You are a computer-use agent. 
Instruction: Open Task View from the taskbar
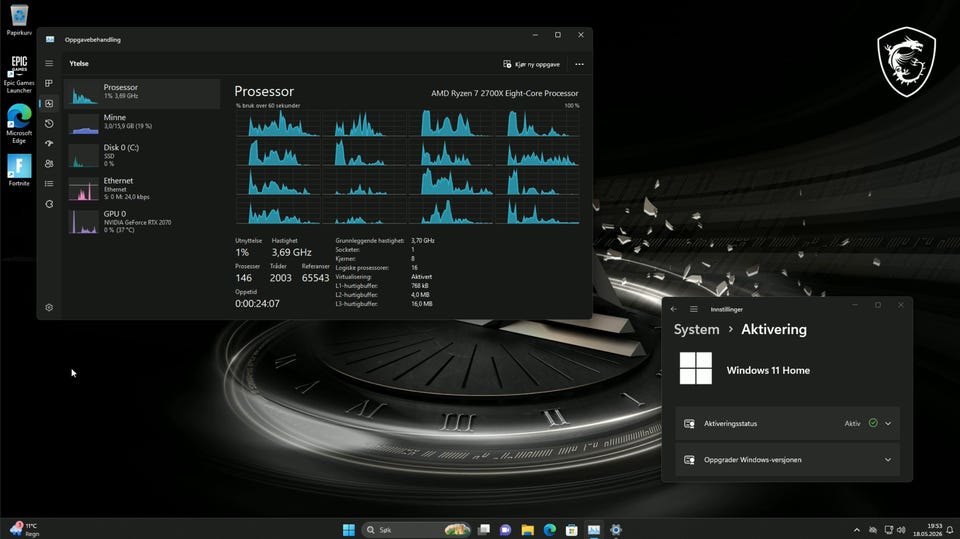coord(484,530)
